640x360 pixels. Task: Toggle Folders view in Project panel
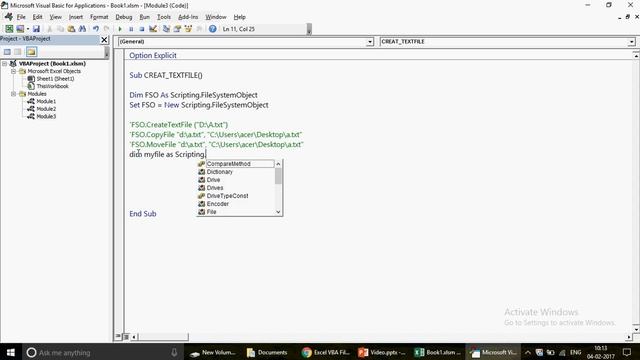(31, 52)
